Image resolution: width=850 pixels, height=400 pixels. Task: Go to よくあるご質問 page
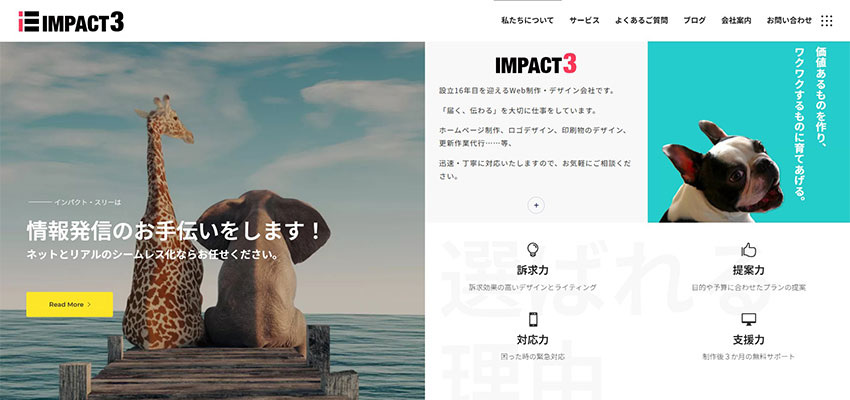641,21
